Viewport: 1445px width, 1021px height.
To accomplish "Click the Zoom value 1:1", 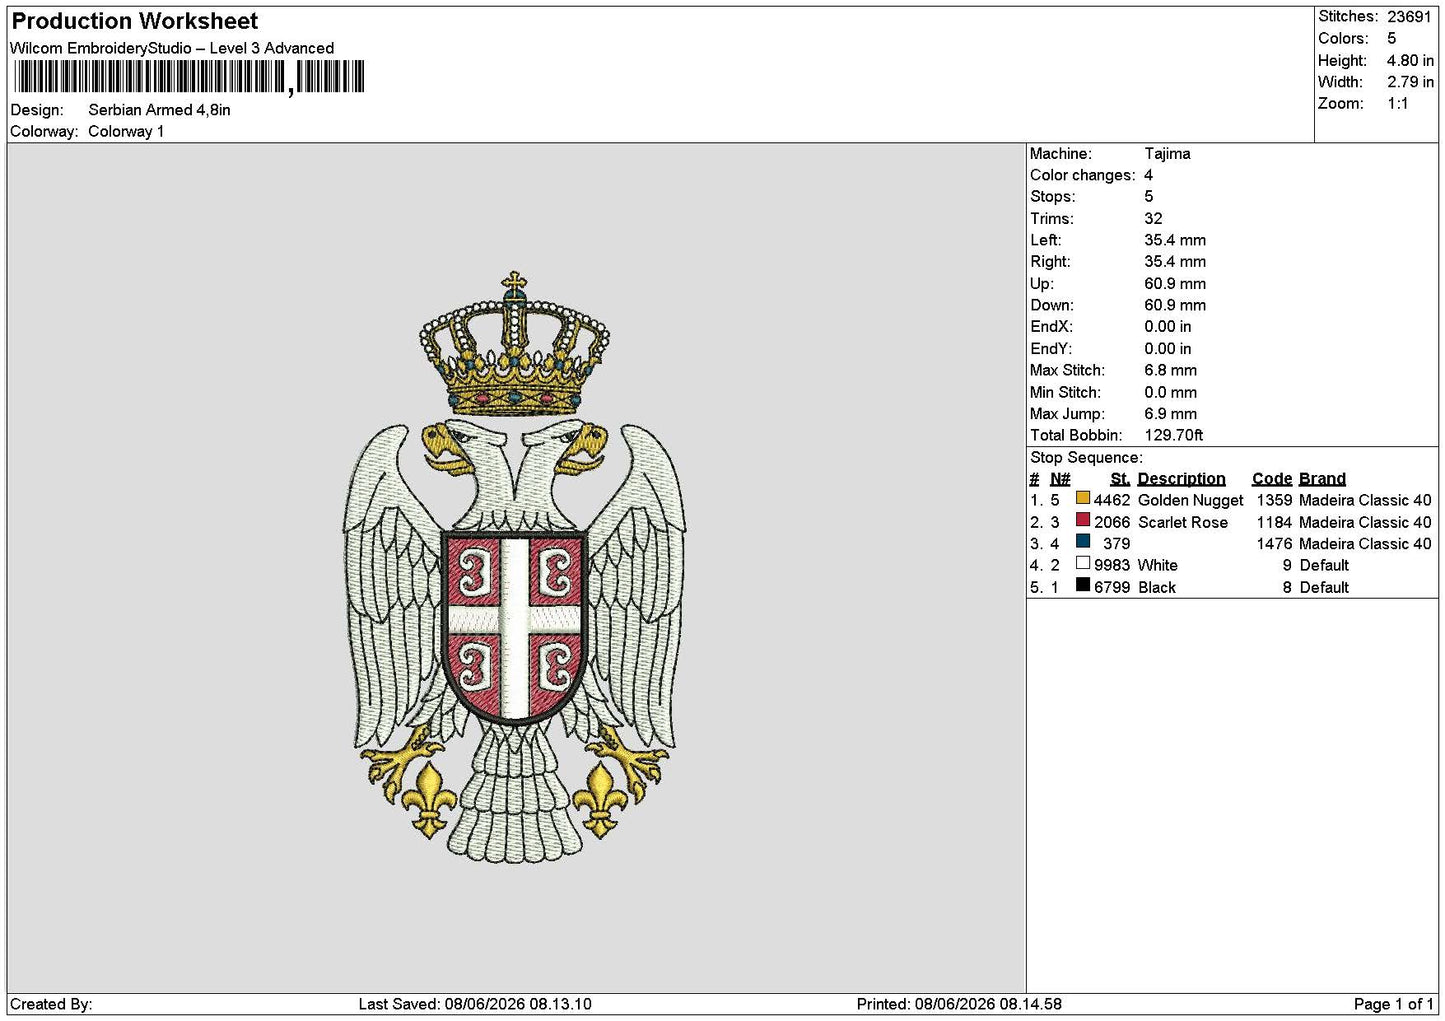I will coord(1397,104).
